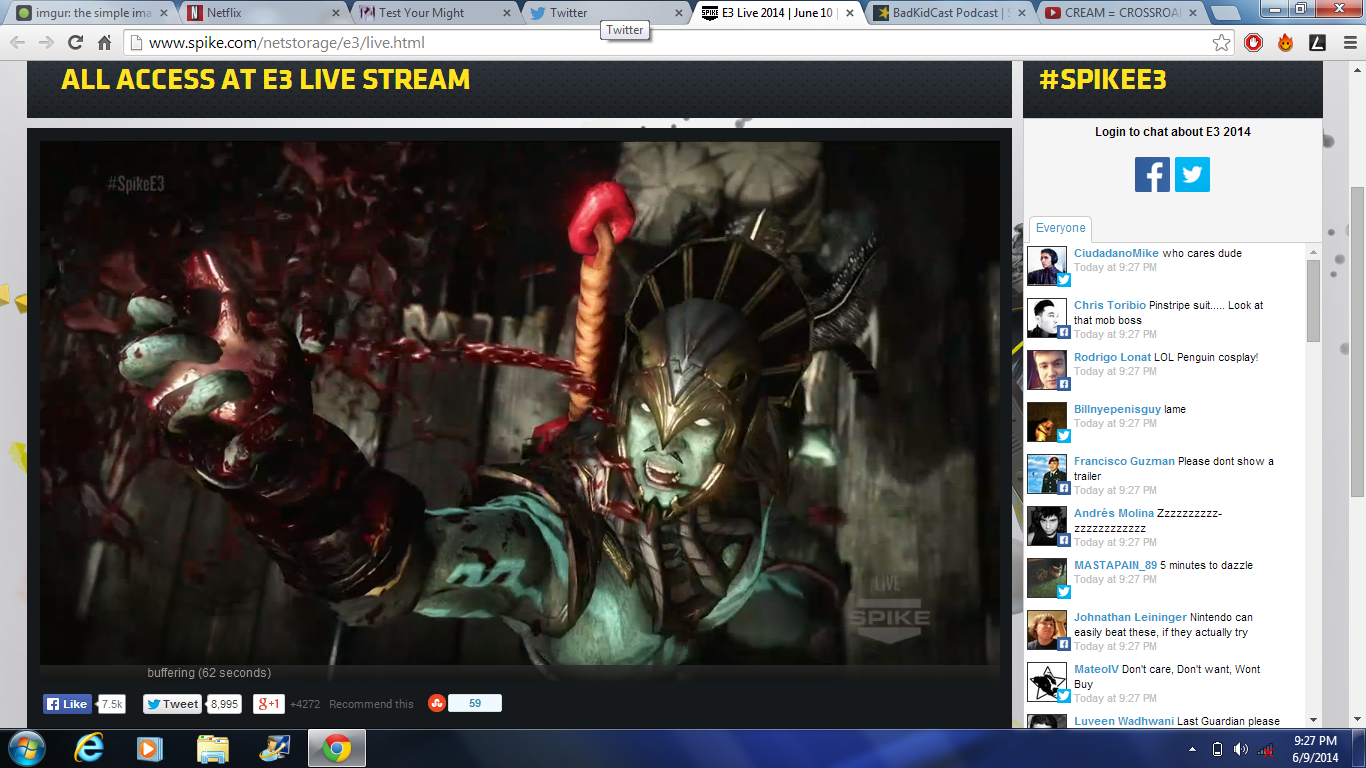Open the browser Home page icon
The width and height of the screenshot is (1366, 768).
104,43
